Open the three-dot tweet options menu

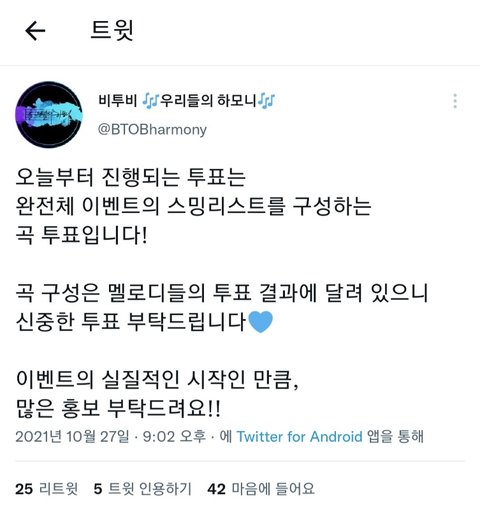(x=455, y=101)
